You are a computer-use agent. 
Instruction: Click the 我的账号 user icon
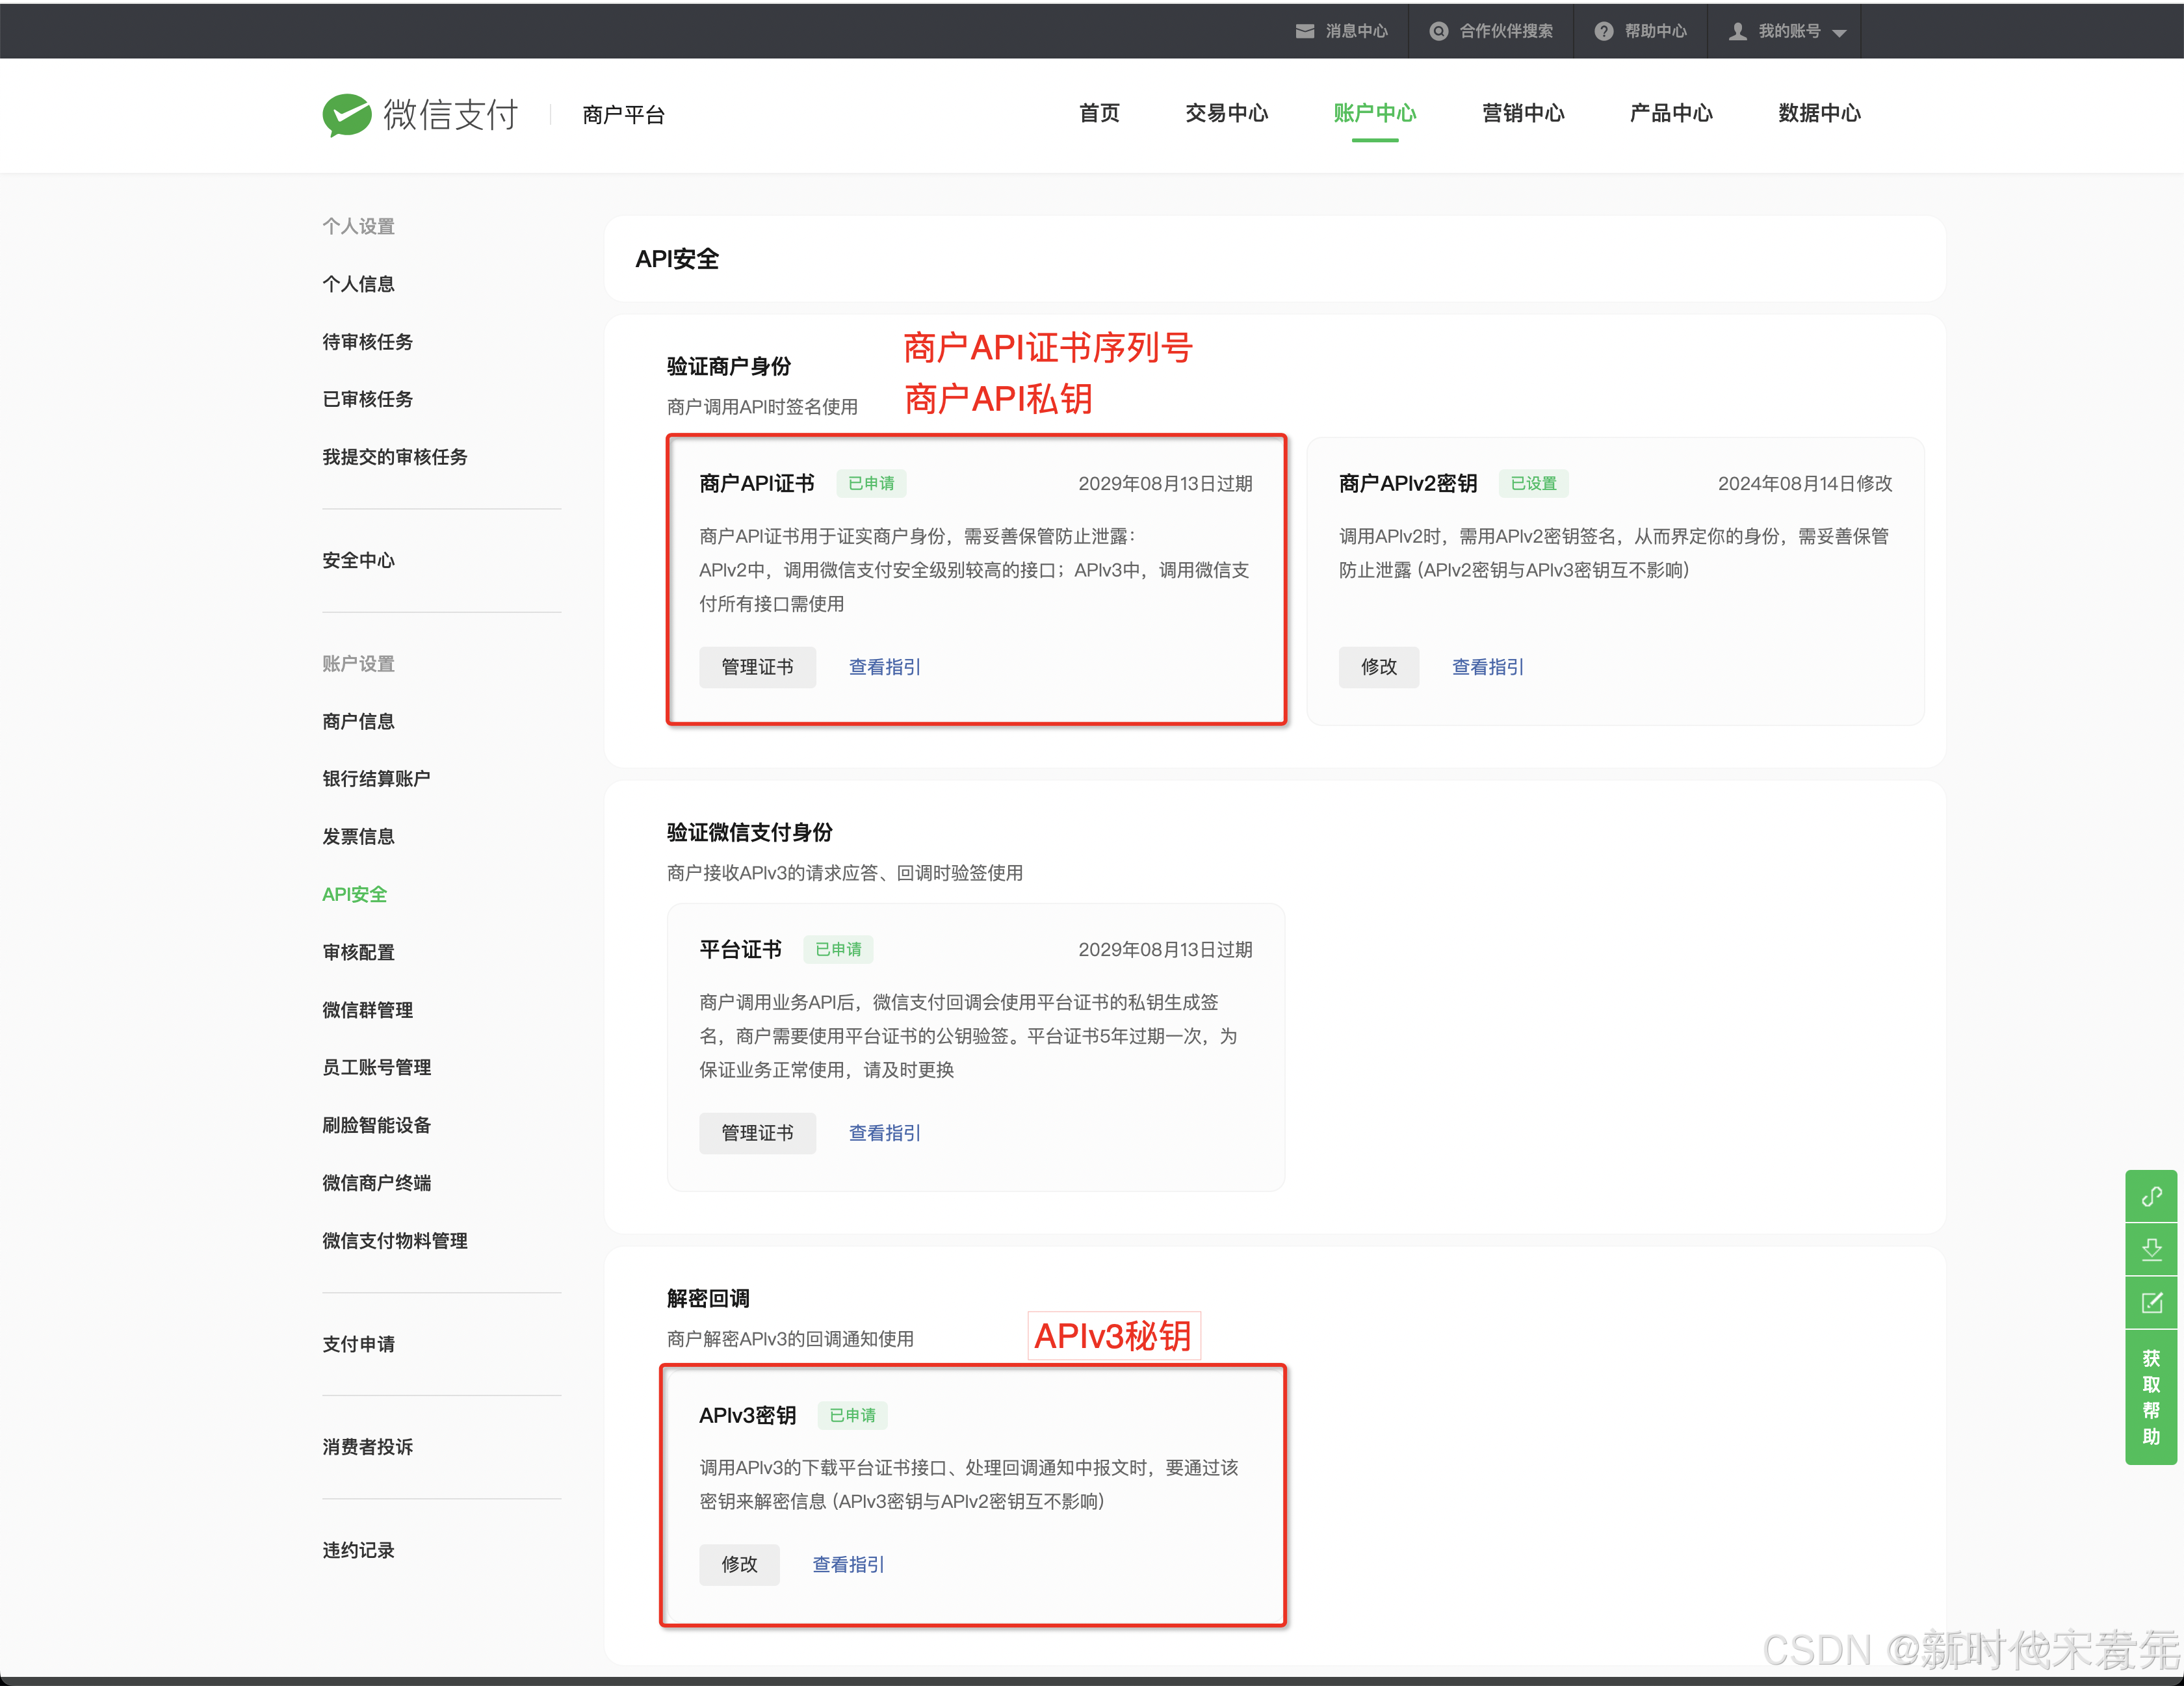(x=1738, y=31)
